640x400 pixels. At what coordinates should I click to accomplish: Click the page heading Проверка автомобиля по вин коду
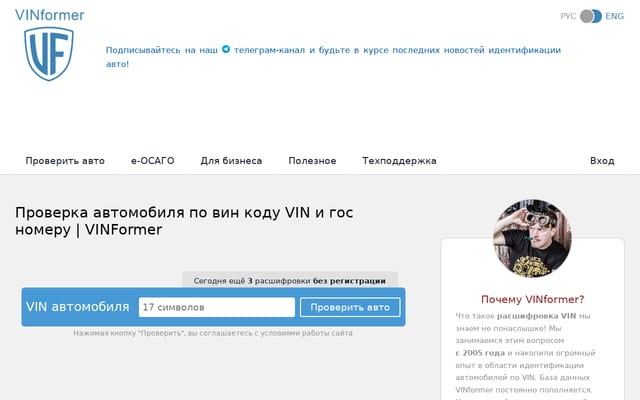click(x=184, y=221)
